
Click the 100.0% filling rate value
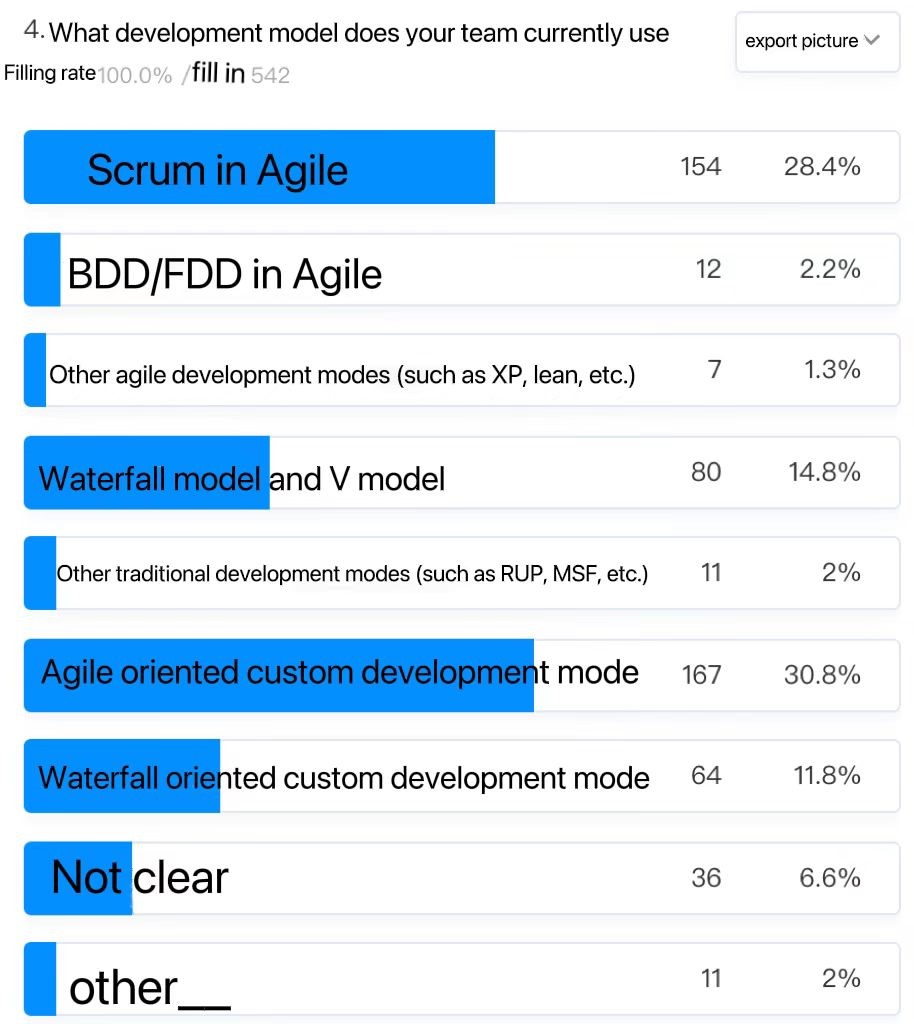click(x=135, y=76)
